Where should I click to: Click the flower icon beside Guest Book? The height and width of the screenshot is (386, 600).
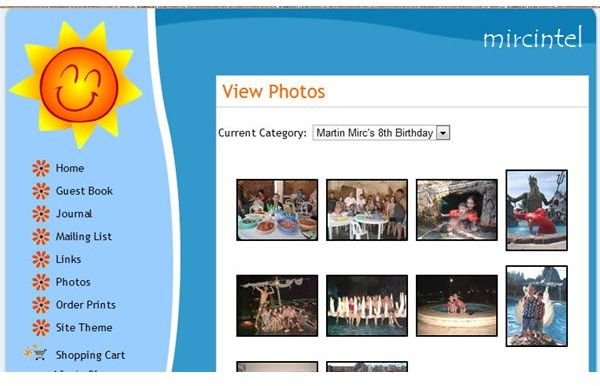pyautogui.click(x=41, y=191)
